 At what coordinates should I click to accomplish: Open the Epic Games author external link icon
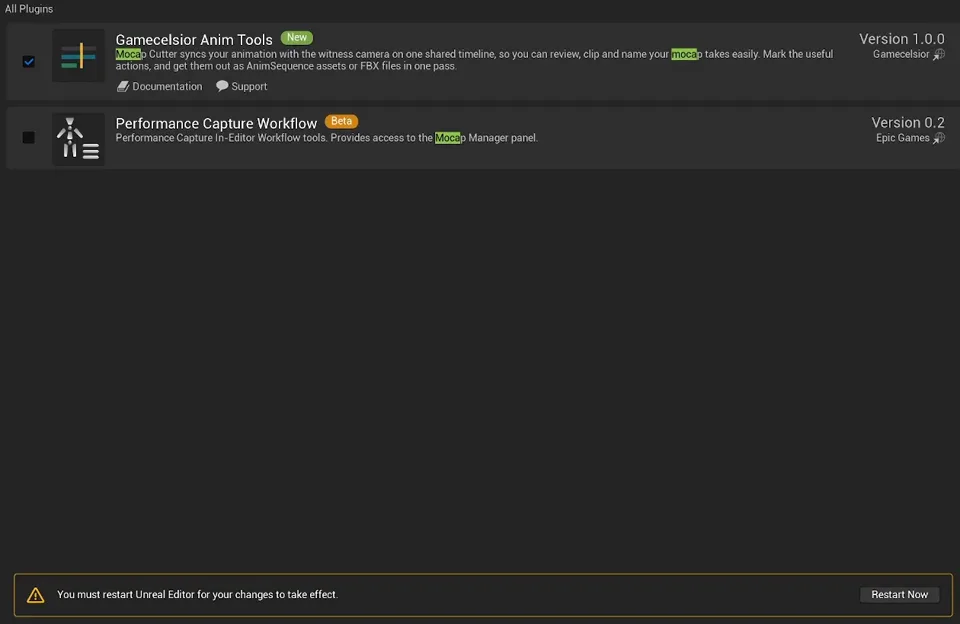[939, 138]
